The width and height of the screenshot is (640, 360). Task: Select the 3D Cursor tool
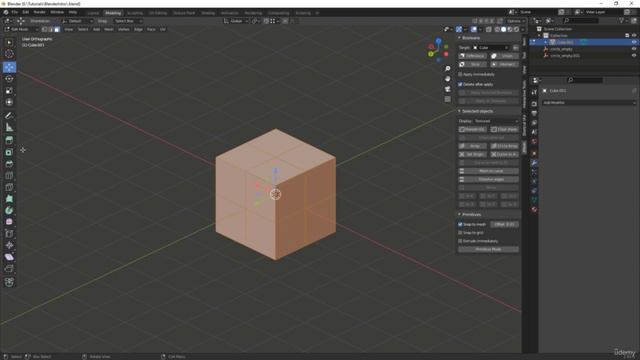(9, 54)
